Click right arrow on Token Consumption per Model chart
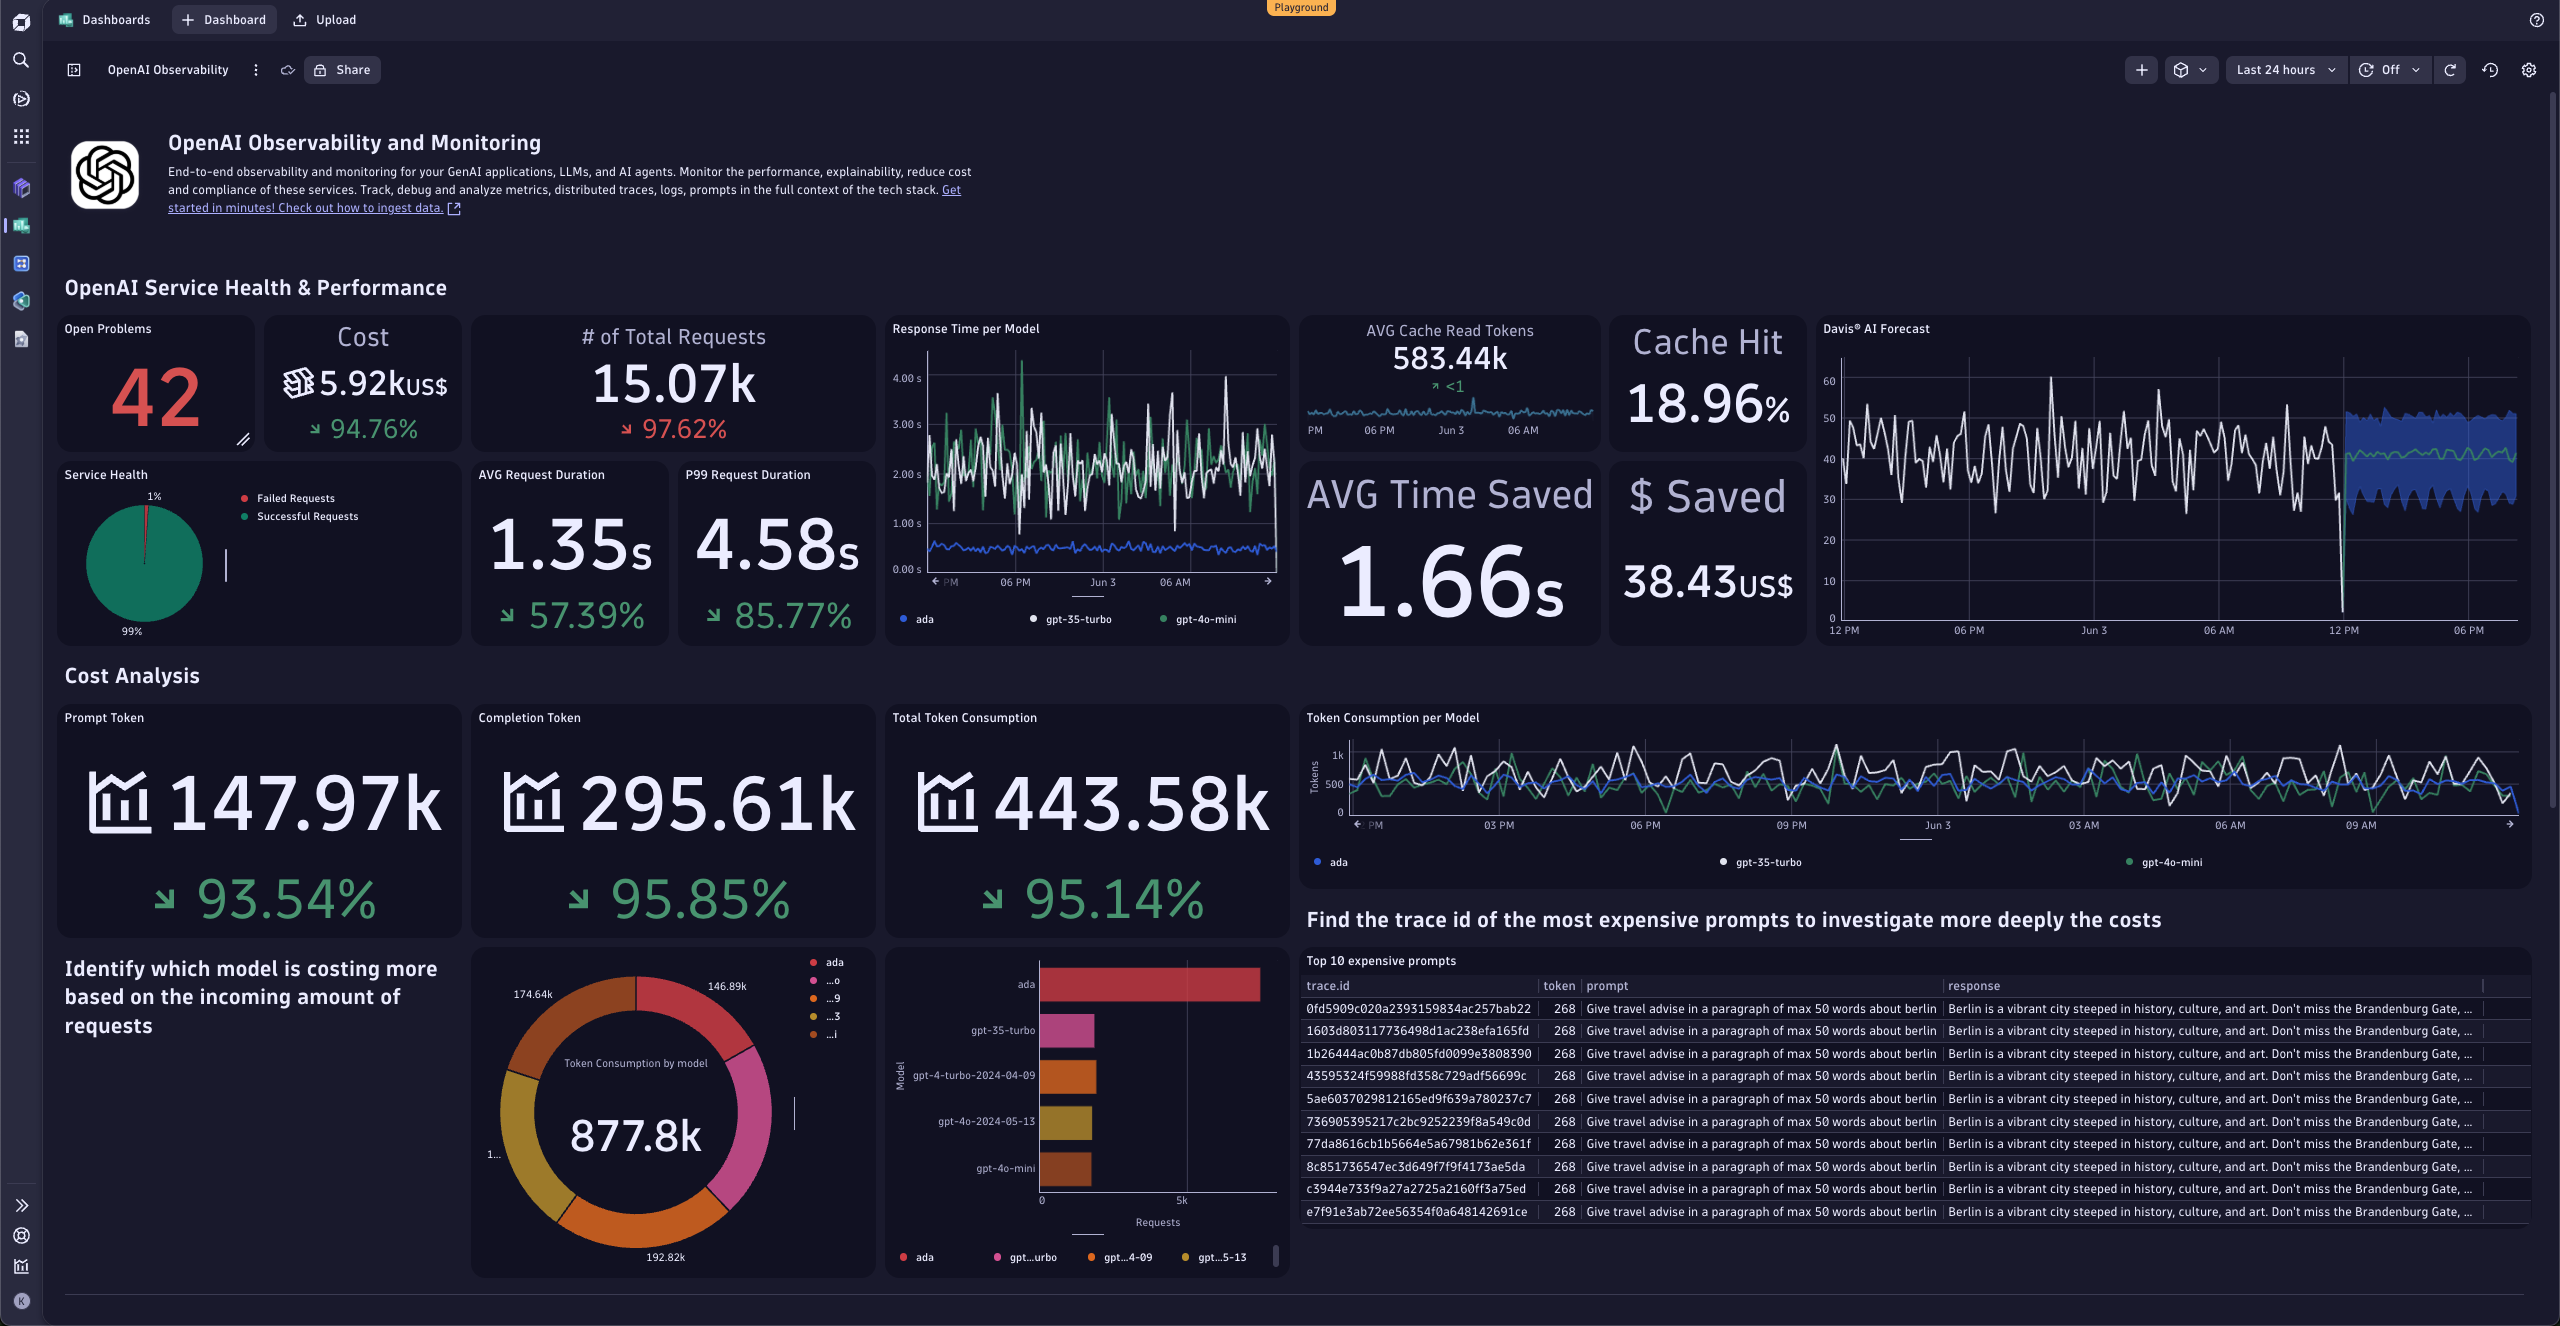This screenshot has height=1326, width=2560. coord(2510,824)
